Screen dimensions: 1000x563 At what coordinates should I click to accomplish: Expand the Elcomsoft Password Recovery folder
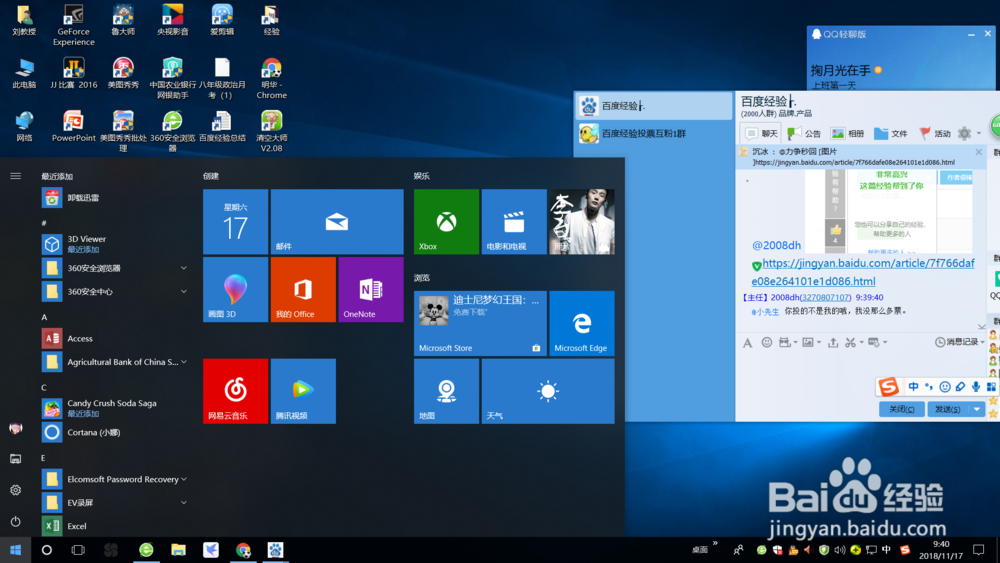[x=115, y=479]
